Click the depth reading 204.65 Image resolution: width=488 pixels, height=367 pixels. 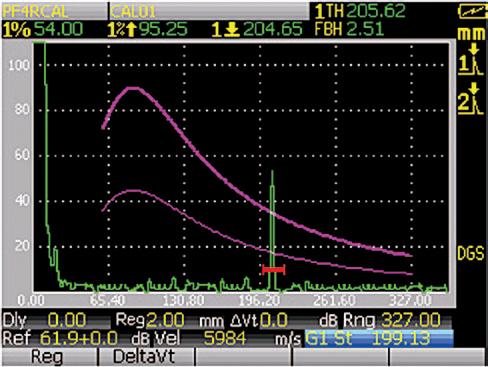tap(257, 29)
